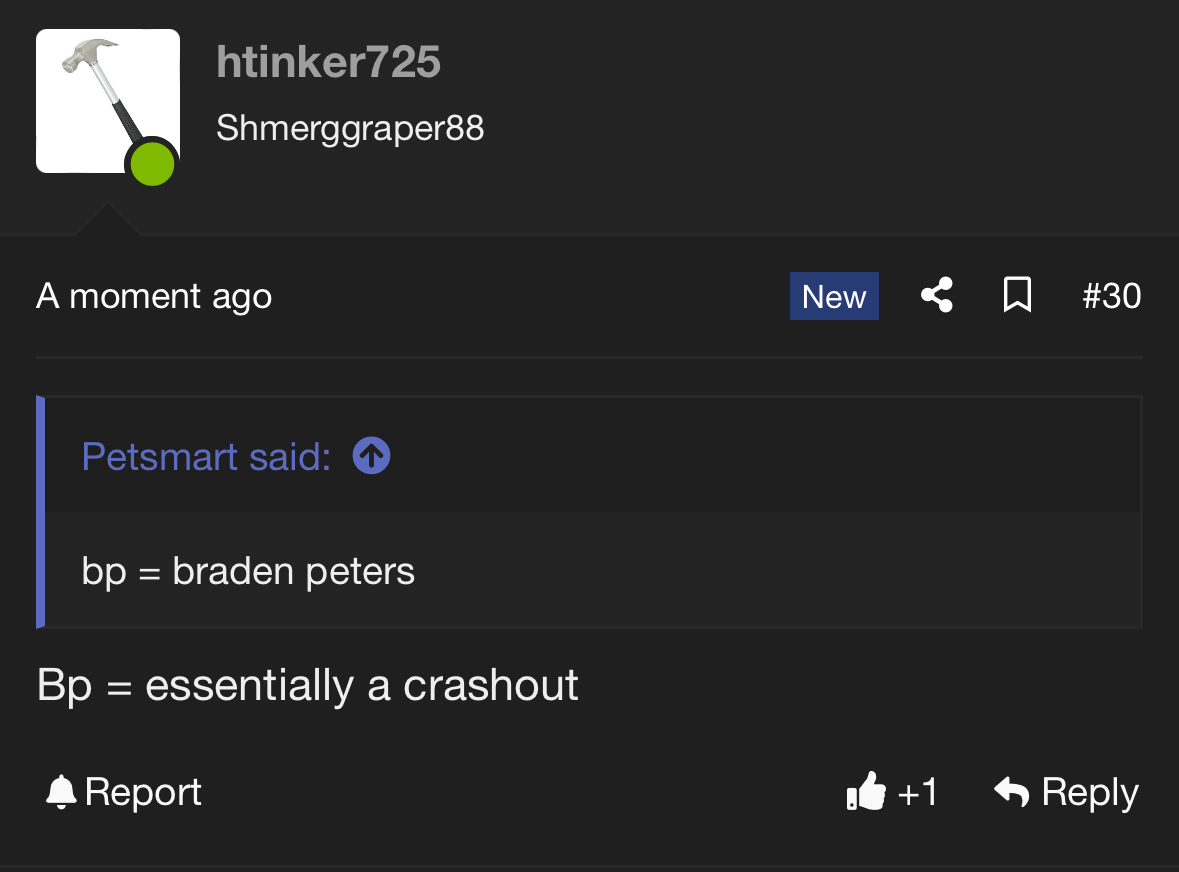The width and height of the screenshot is (1179, 872).
Task: Click the "A moment ago" timestamp
Action: point(154,296)
